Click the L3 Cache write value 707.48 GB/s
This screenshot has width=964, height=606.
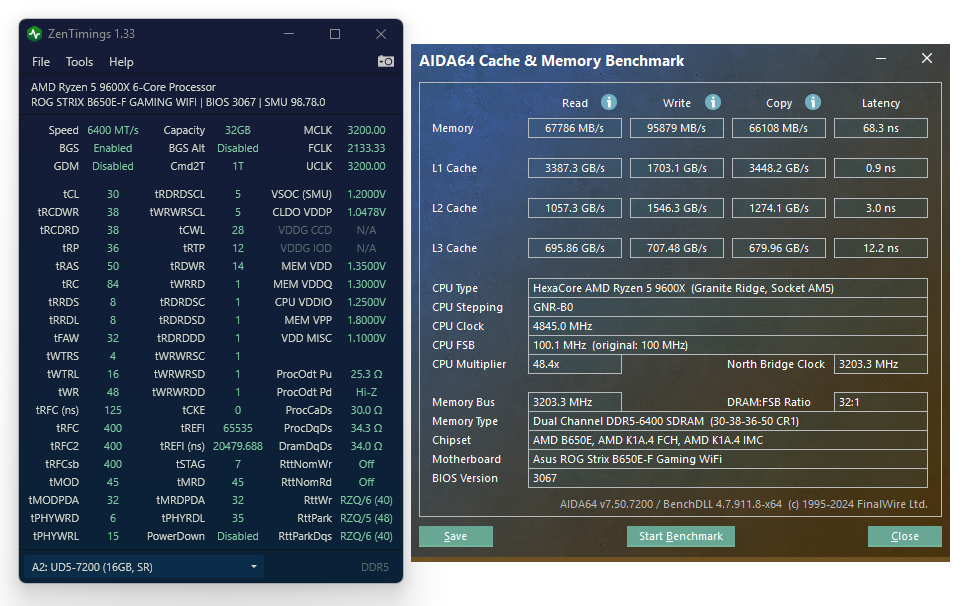pyautogui.click(x=677, y=248)
